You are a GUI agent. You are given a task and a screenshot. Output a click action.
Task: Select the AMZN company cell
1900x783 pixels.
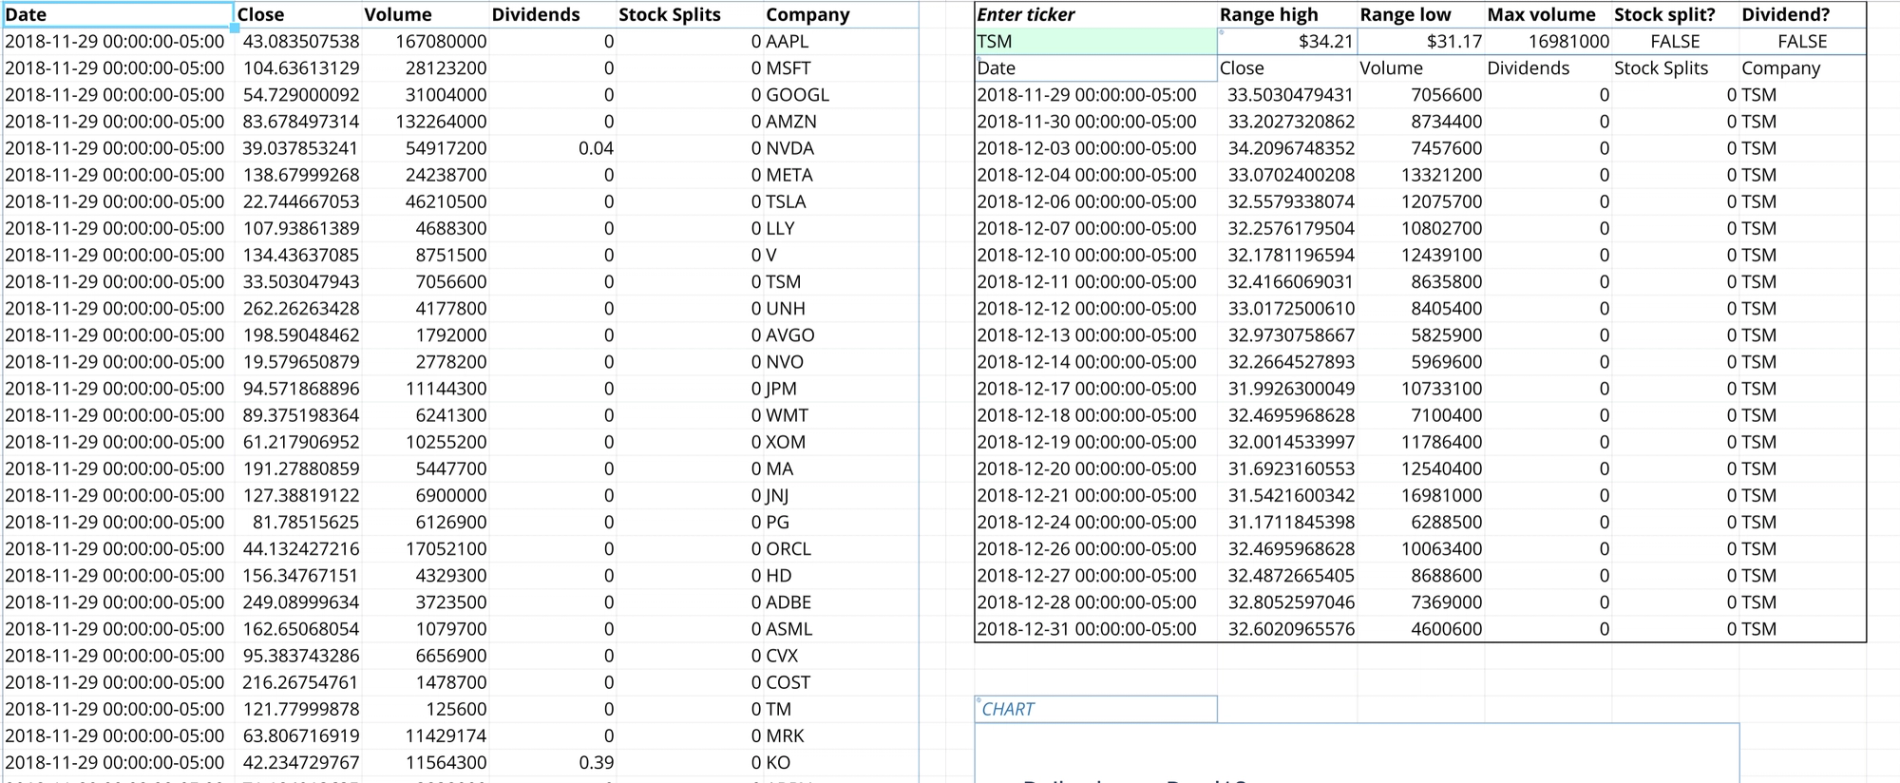tap(840, 121)
